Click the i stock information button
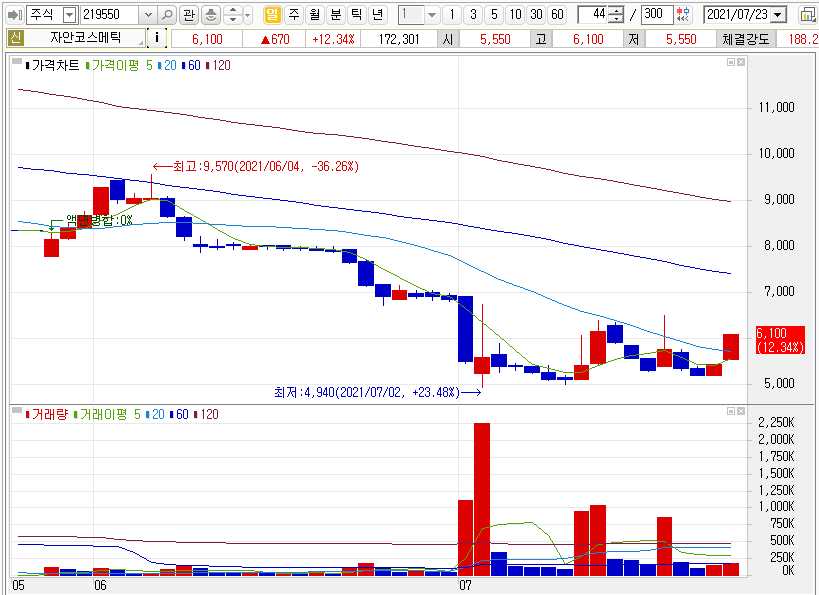This screenshot has width=819, height=595. pyautogui.click(x=157, y=38)
